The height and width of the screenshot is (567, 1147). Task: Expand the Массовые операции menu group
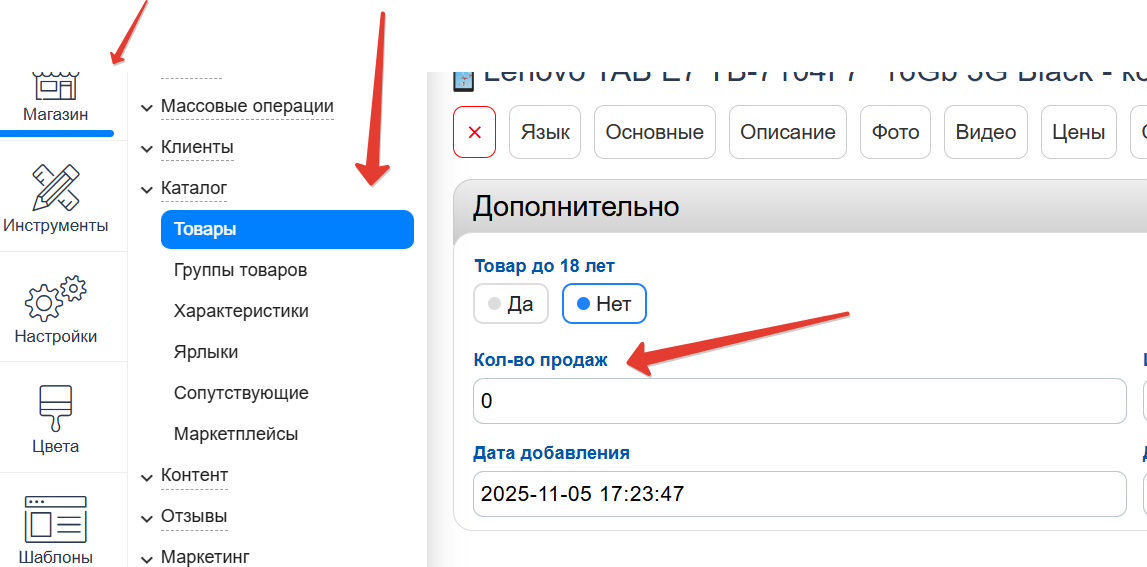pyautogui.click(x=247, y=106)
